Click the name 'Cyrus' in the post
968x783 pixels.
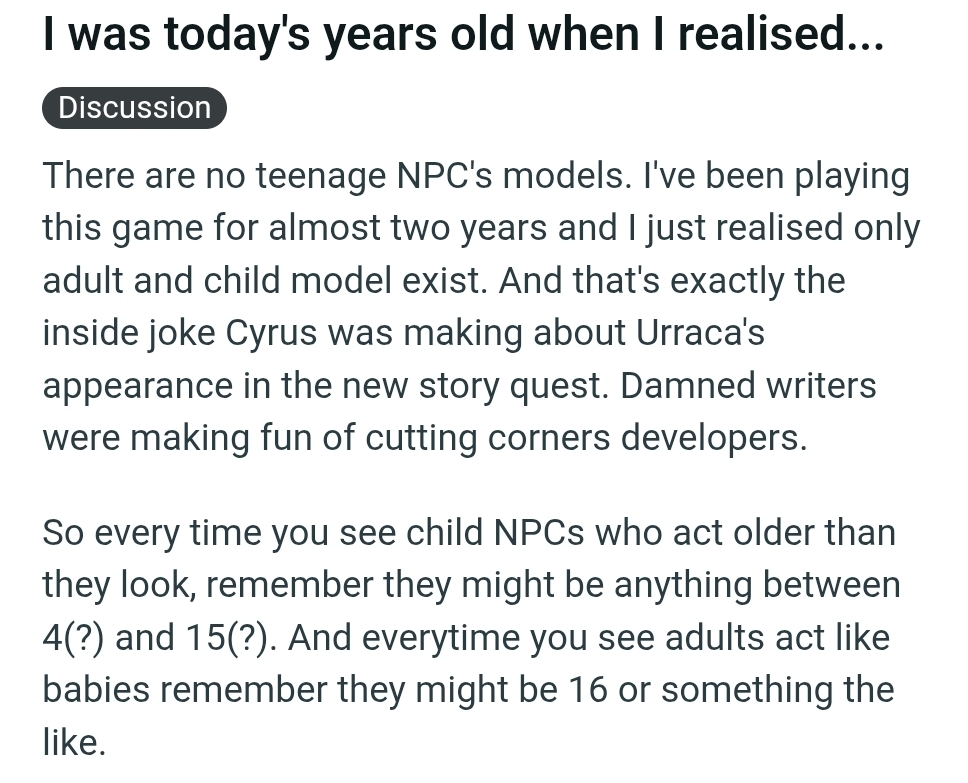click(x=271, y=333)
